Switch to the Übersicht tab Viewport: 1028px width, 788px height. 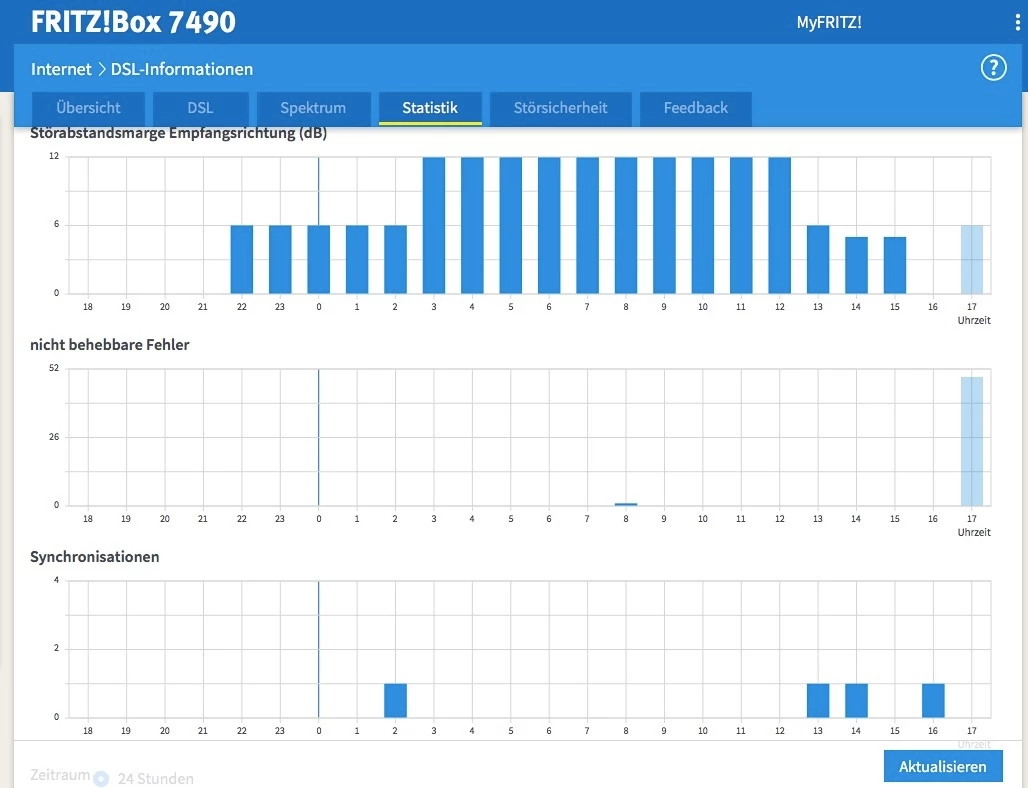(89, 108)
